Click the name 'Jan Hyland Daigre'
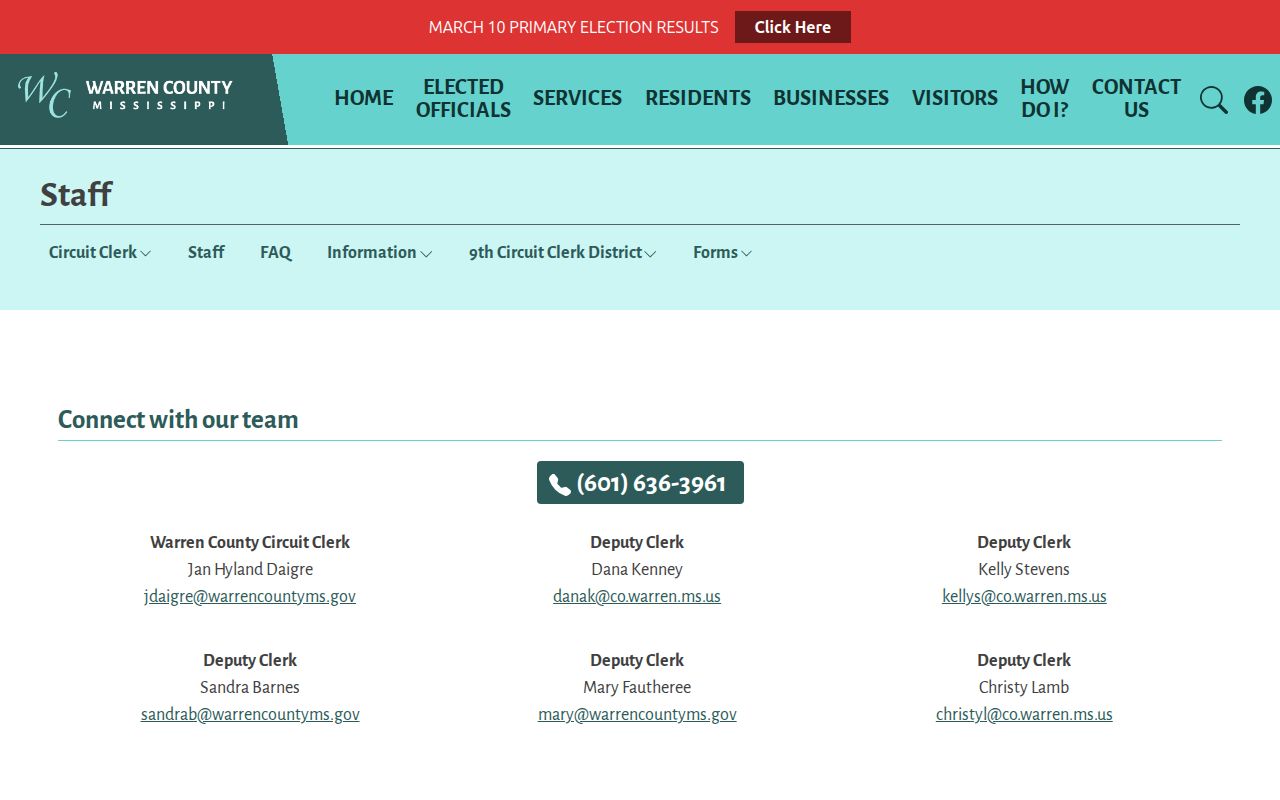Image resolution: width=1280 pixels, height=800 pixels. pos(250,570)
